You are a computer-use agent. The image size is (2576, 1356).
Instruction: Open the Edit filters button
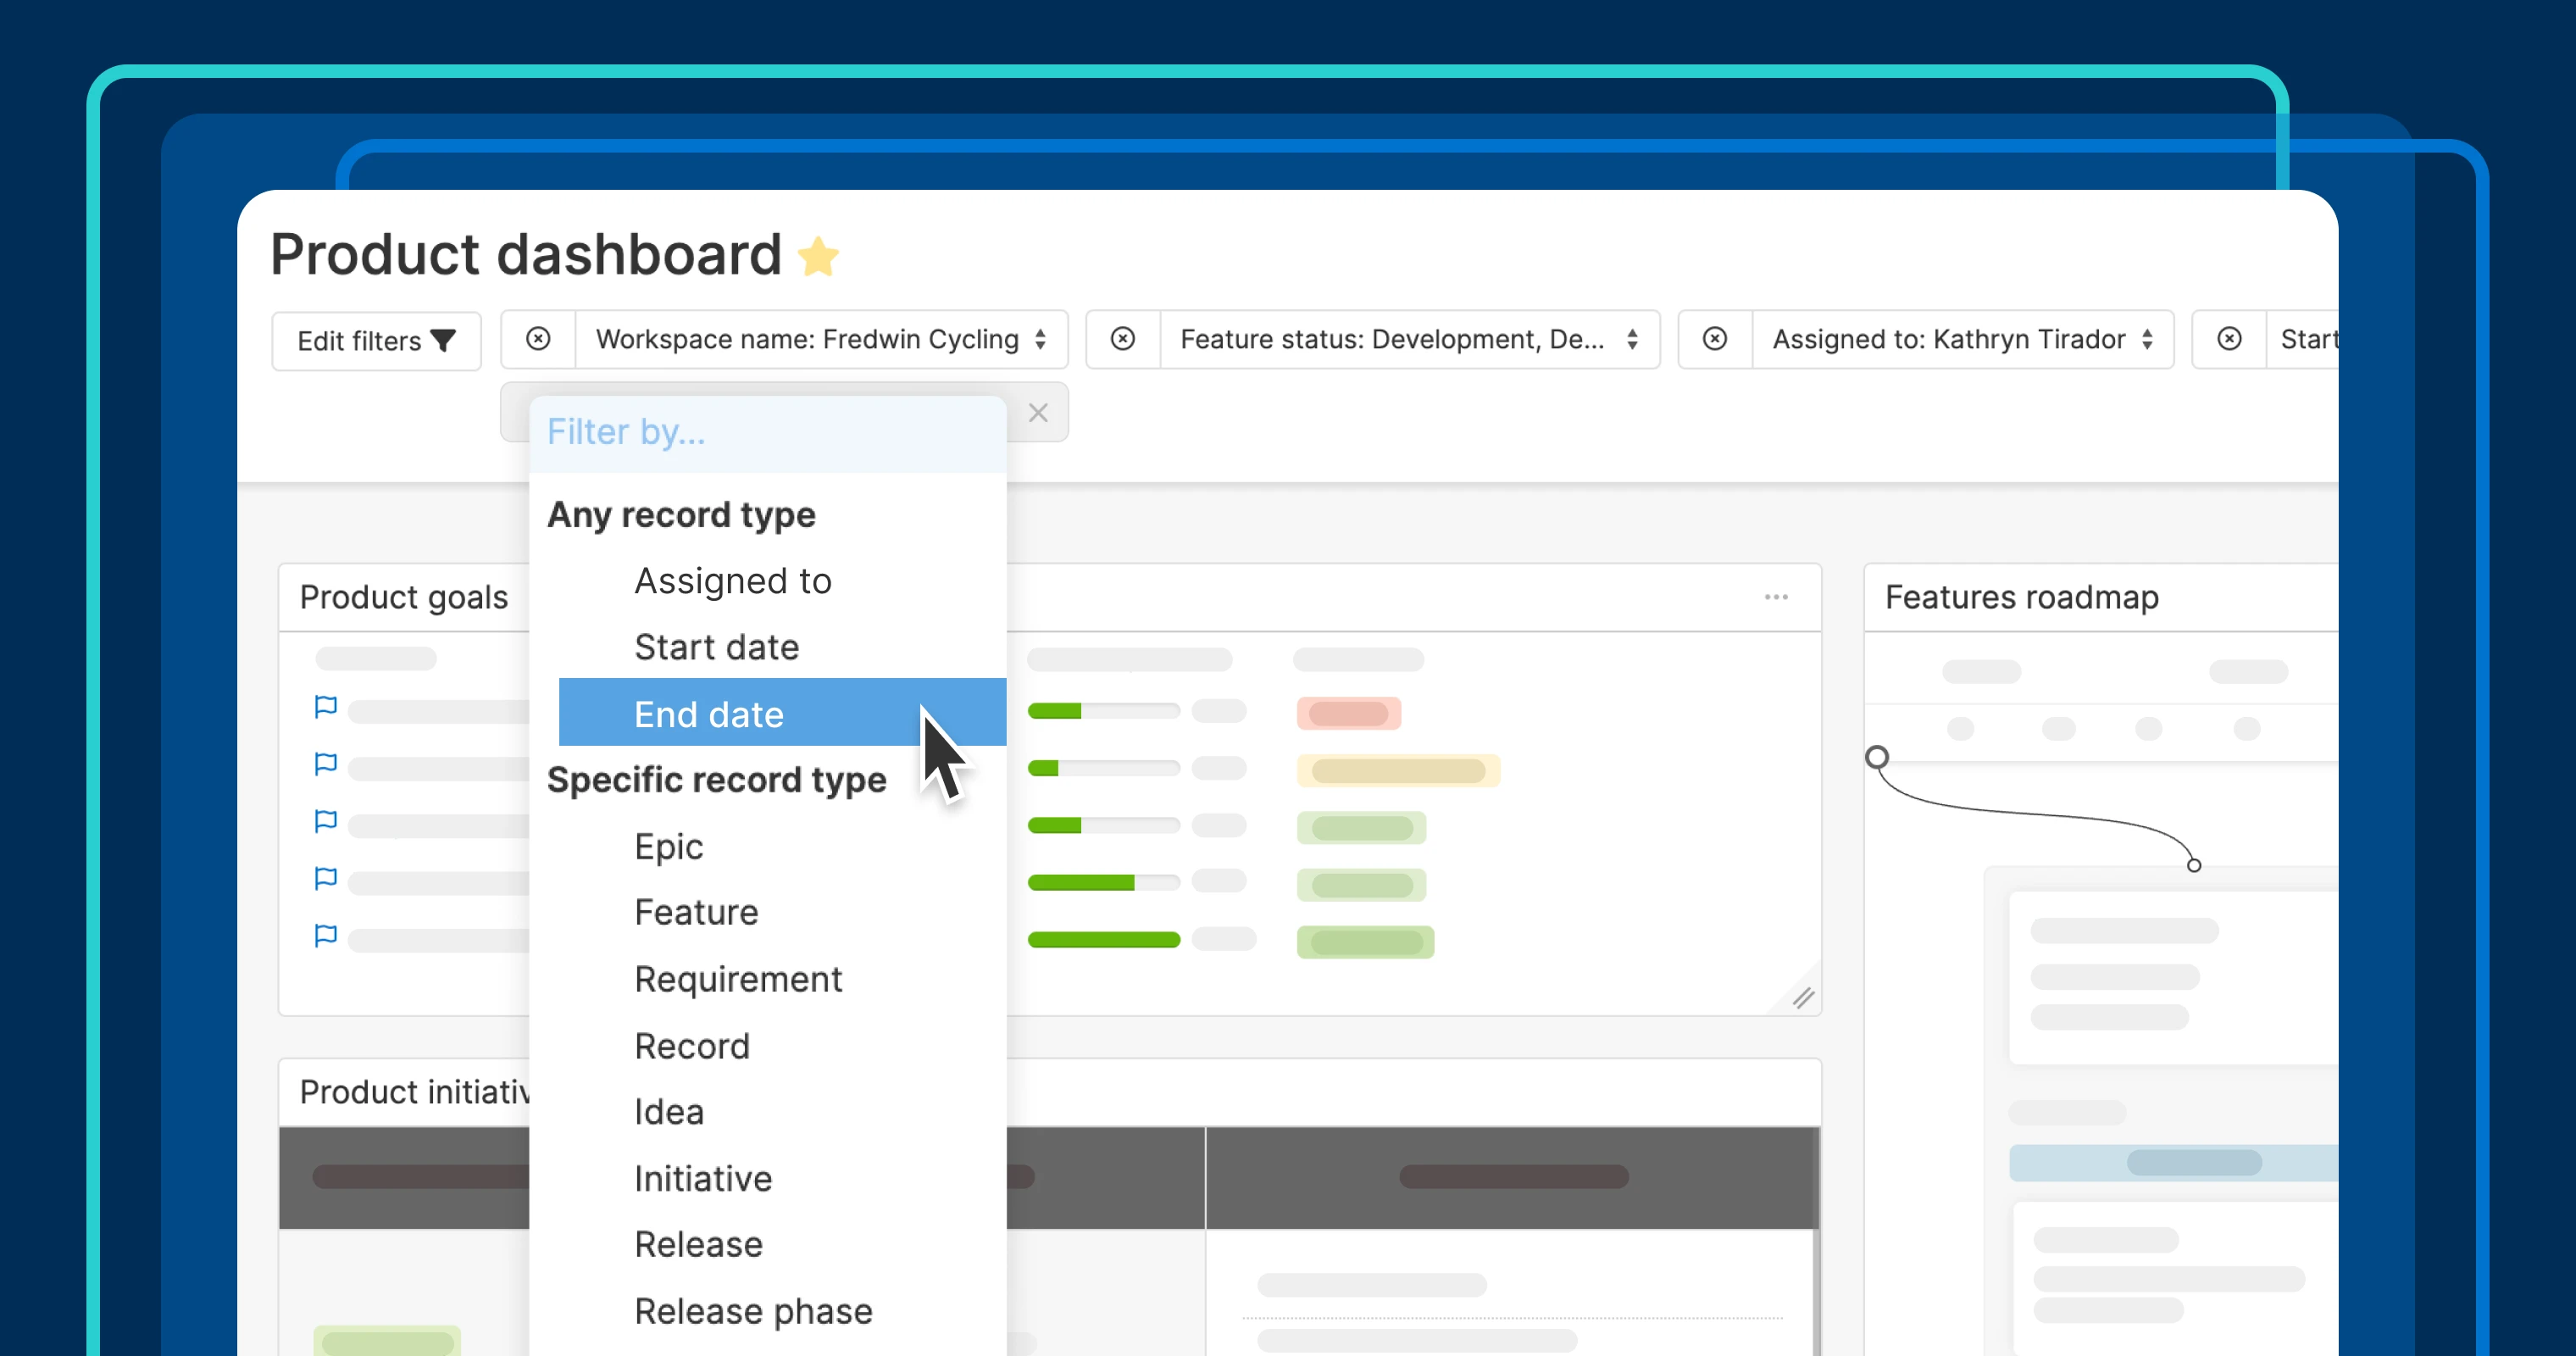[x=376, y=341]
